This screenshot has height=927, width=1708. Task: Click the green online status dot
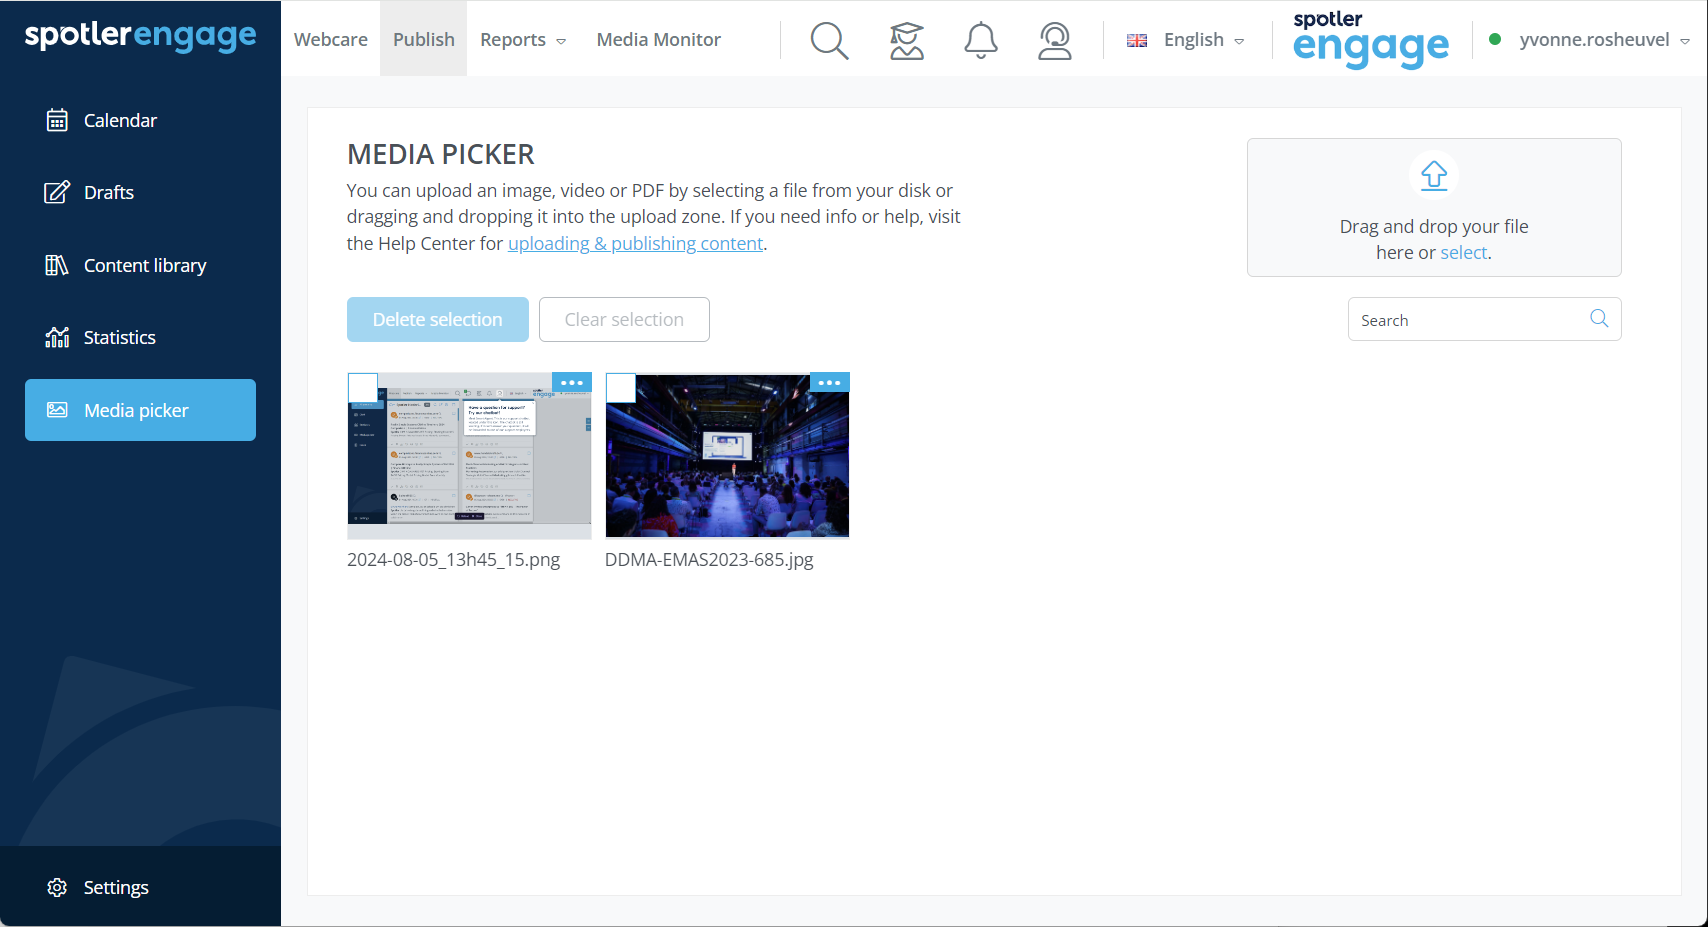(x=1495, y=39)
